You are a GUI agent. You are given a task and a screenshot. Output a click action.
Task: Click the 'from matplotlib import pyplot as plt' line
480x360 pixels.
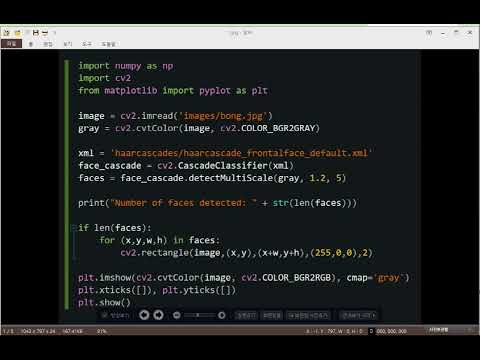(173, 91)
